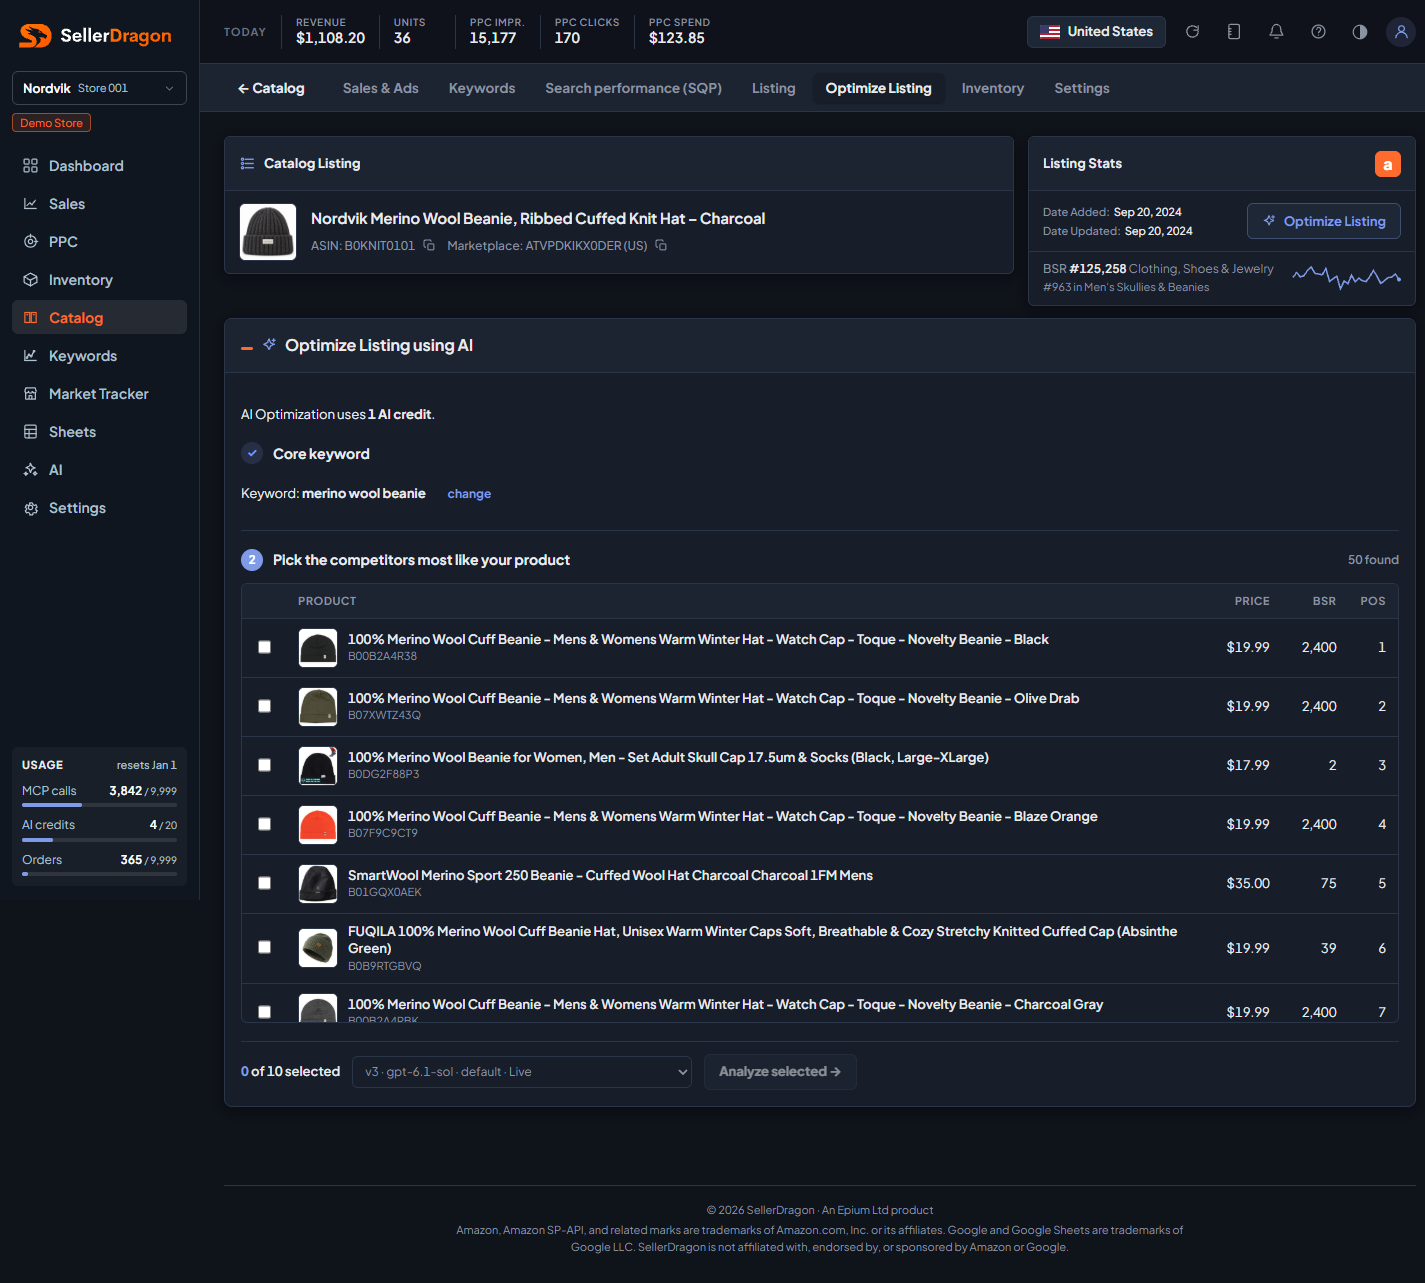Open the user profile avatar icon

tap(1401, 32)
